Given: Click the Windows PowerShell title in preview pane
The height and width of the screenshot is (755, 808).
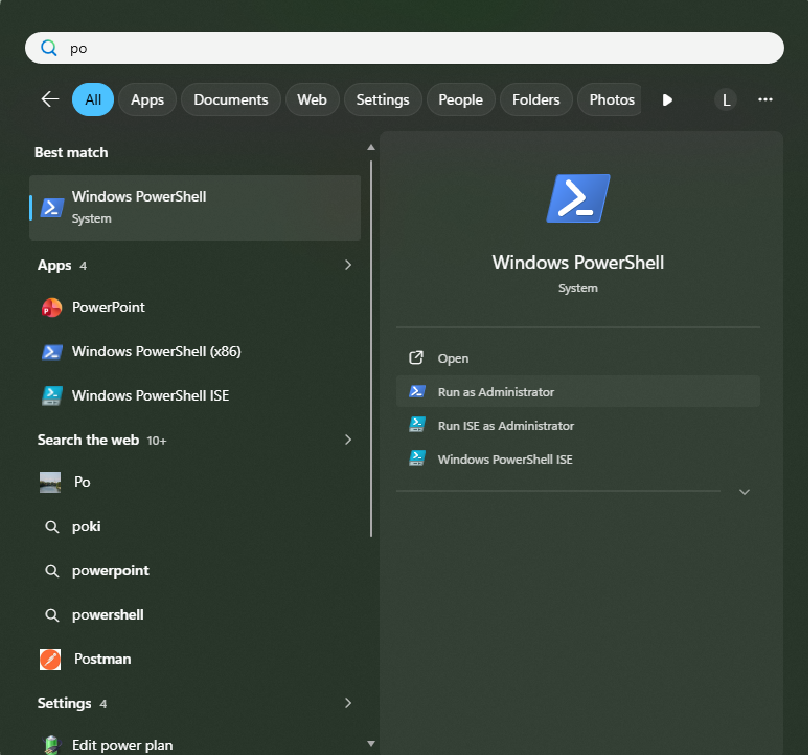Looking at the screenshot, I should tap(578, 263).
